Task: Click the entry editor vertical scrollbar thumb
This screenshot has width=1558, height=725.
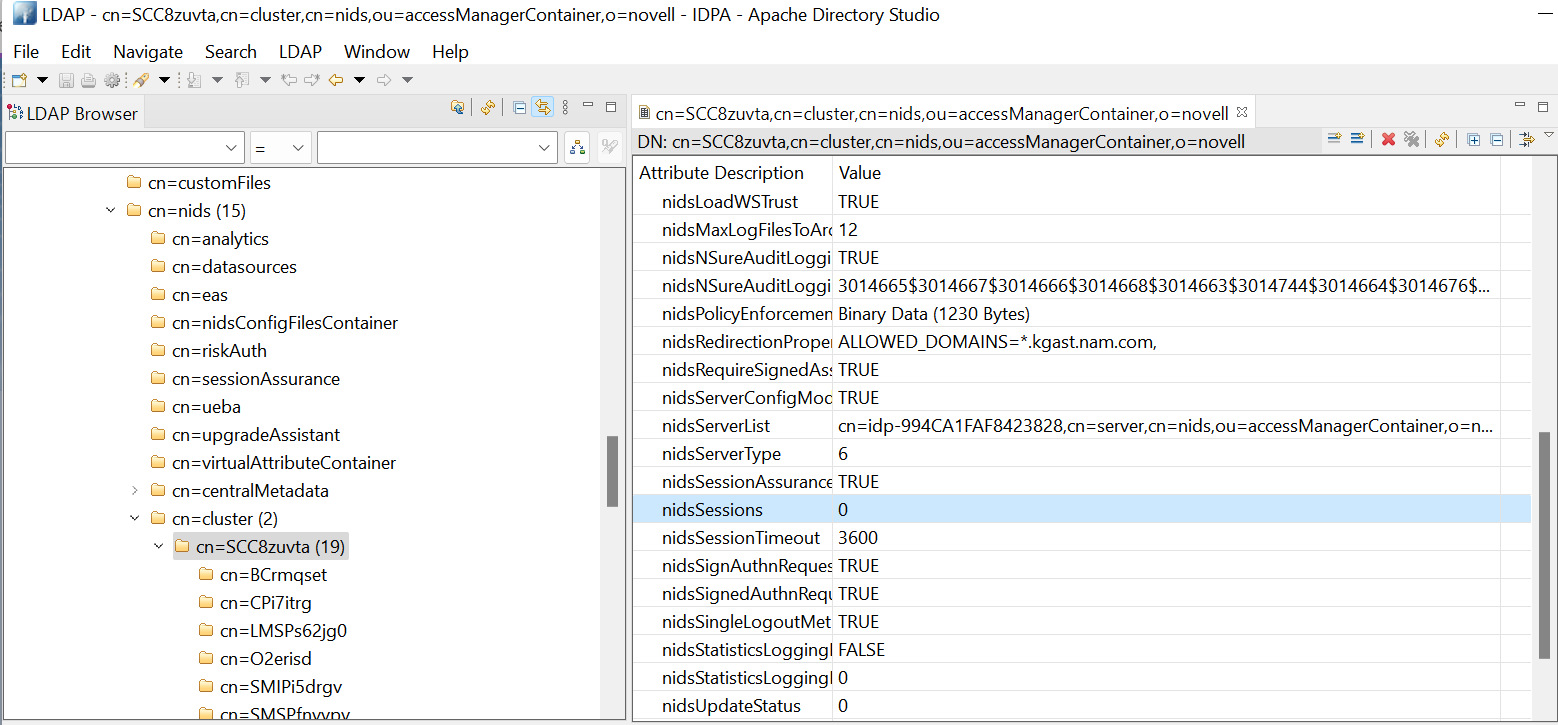Action: coord(1544,546)
